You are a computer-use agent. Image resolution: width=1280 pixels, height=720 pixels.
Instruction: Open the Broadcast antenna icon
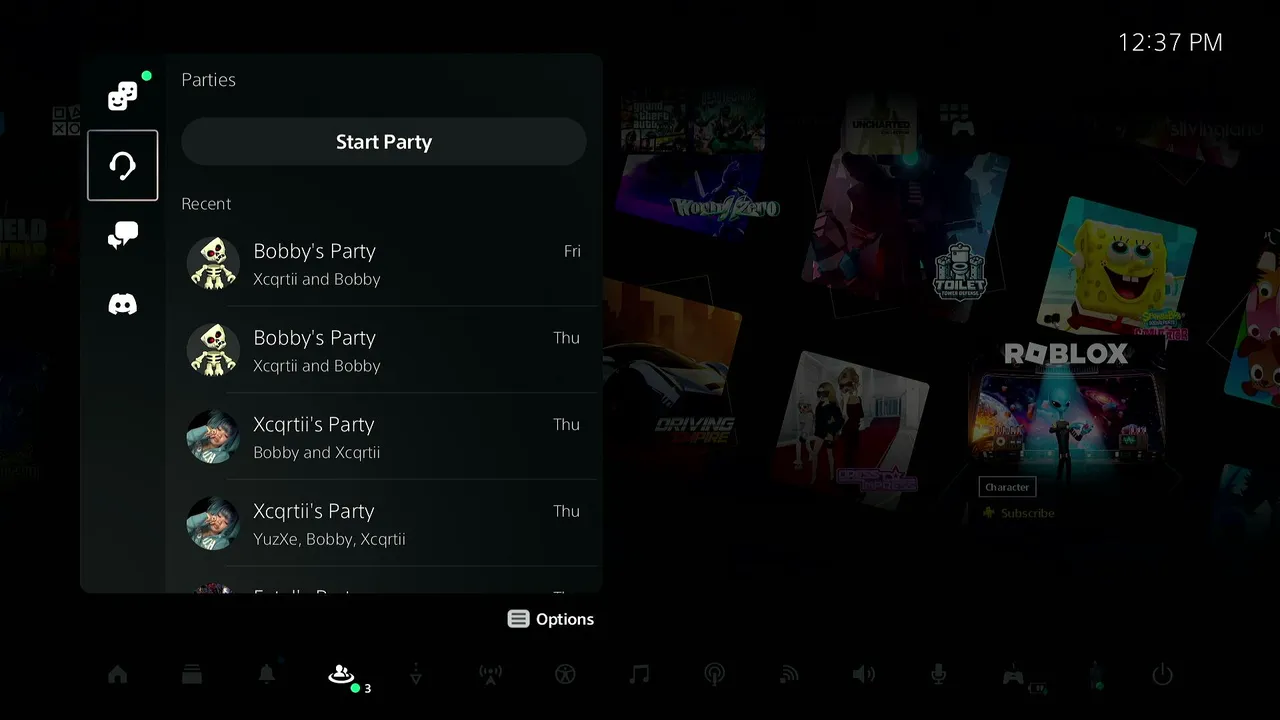490,675
